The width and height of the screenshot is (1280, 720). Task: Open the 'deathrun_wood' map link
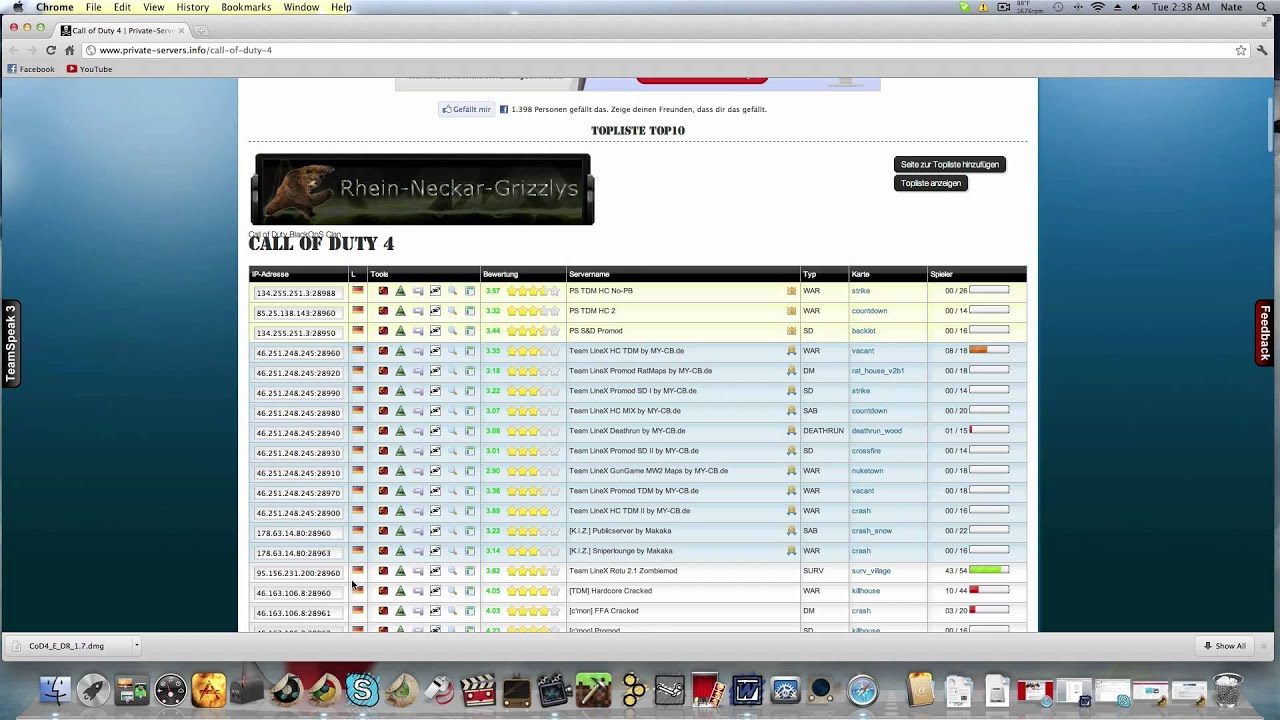[876, 431]
